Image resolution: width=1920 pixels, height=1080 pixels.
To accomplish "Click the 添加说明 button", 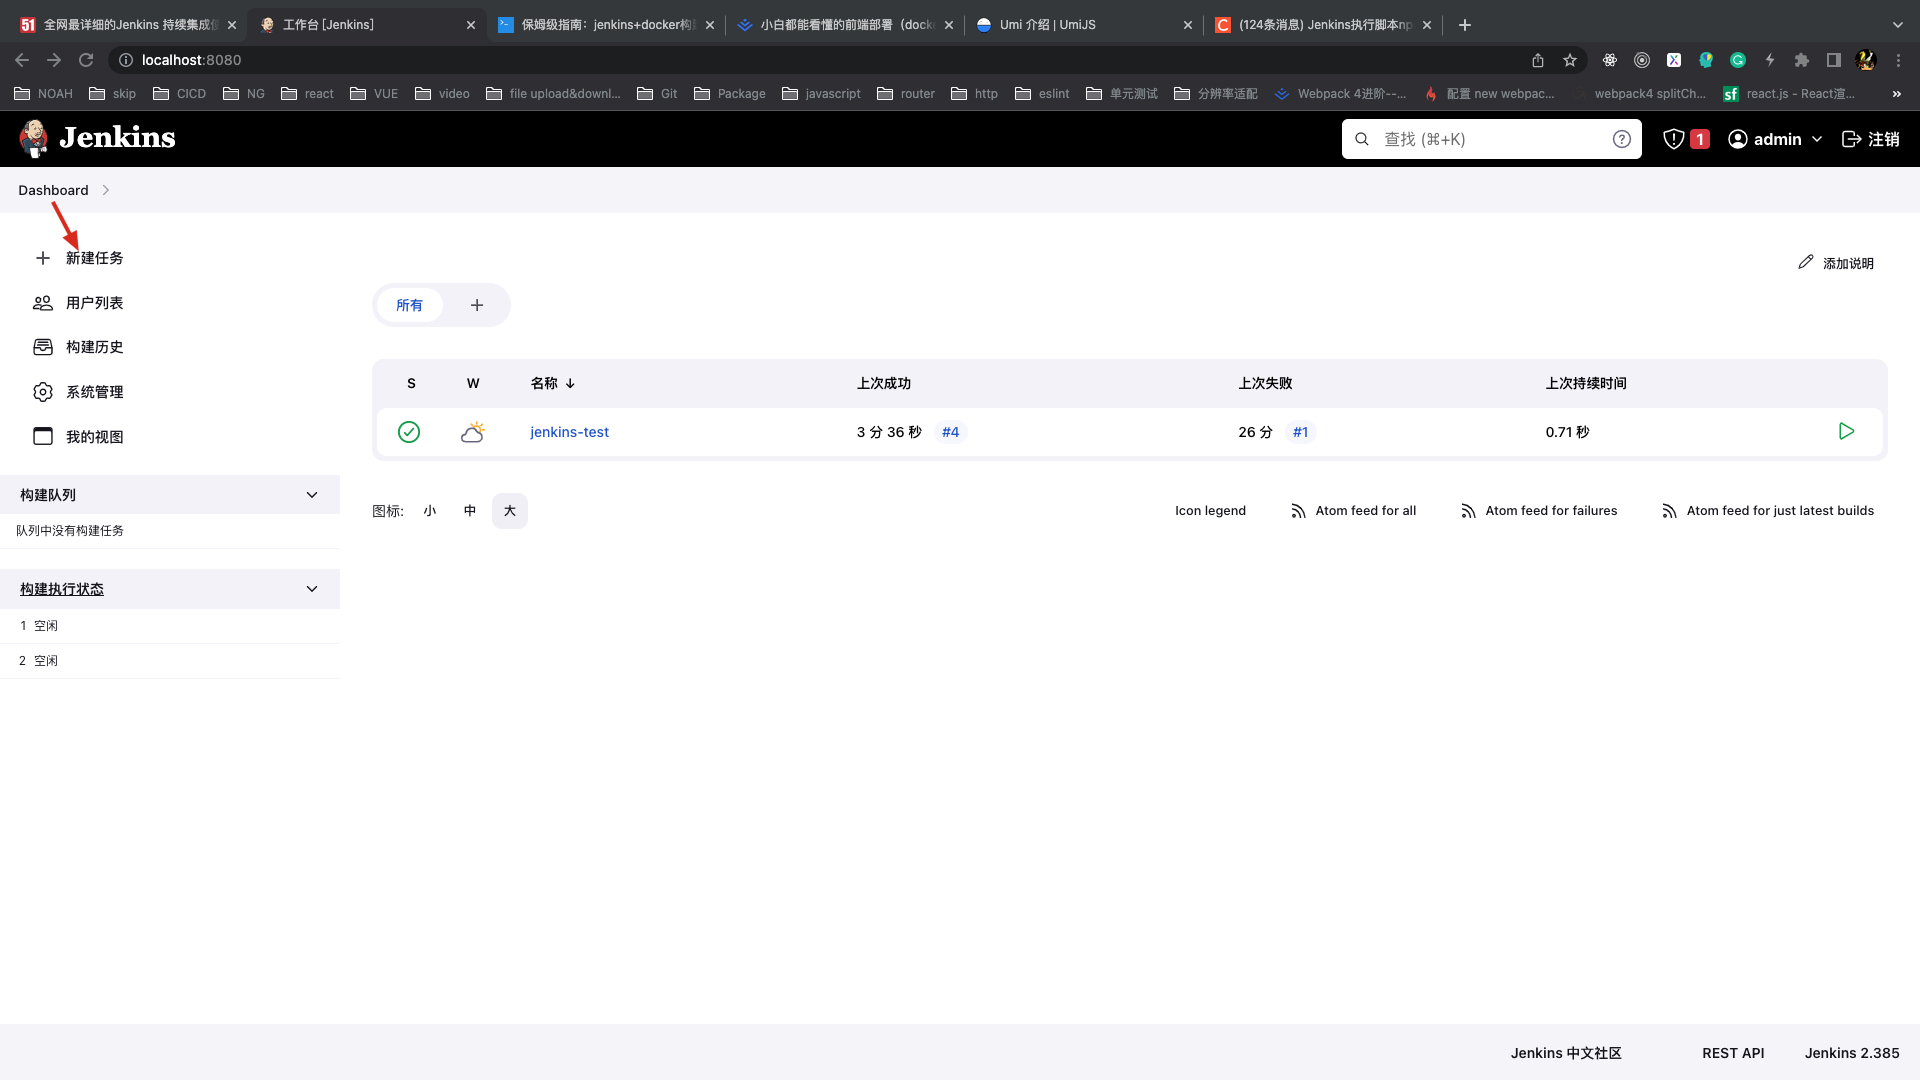I will (x=1836, y=262).
